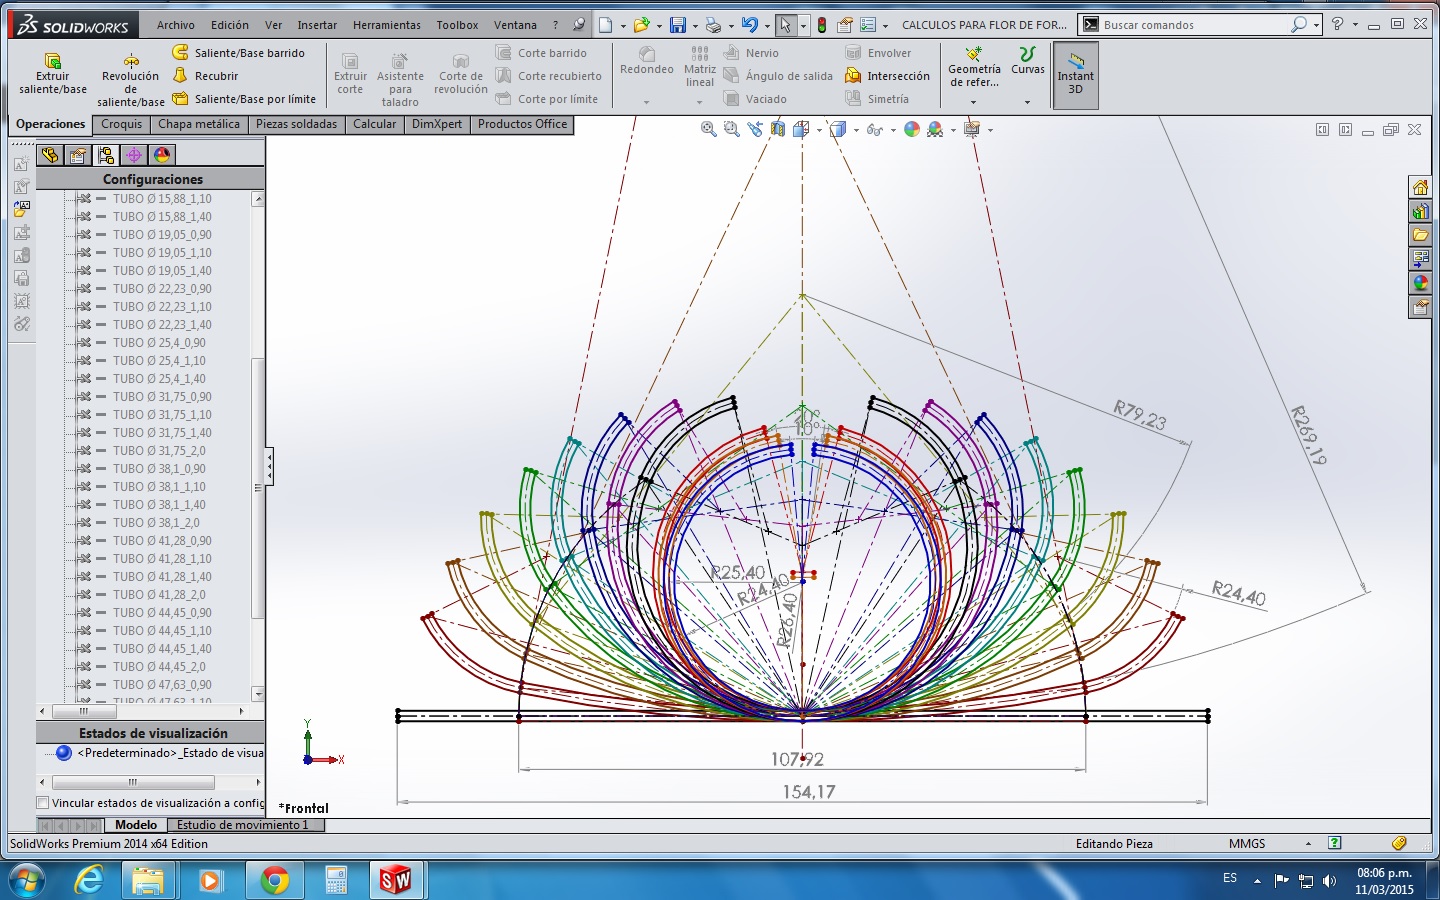Image resolution: width=1440 pixels, height=900 pixels.
Task: Tick Vincular estados de visualización checkbox
Action: pos(43,803)
